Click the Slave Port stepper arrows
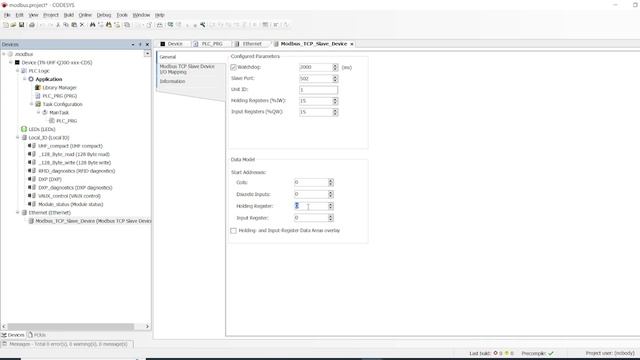The width and height of the screenshot is (640, 360). [335, 78]
